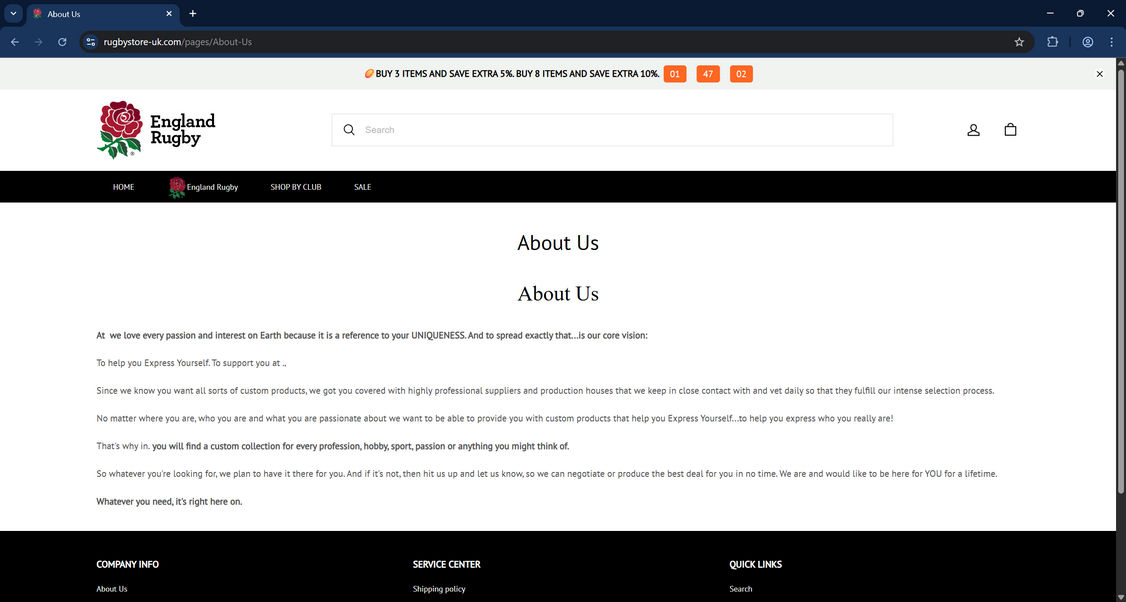The height and width of the screenshot is (602, 1126).
Task: Click the browser back arrow
Action: [x=15, y=42]
